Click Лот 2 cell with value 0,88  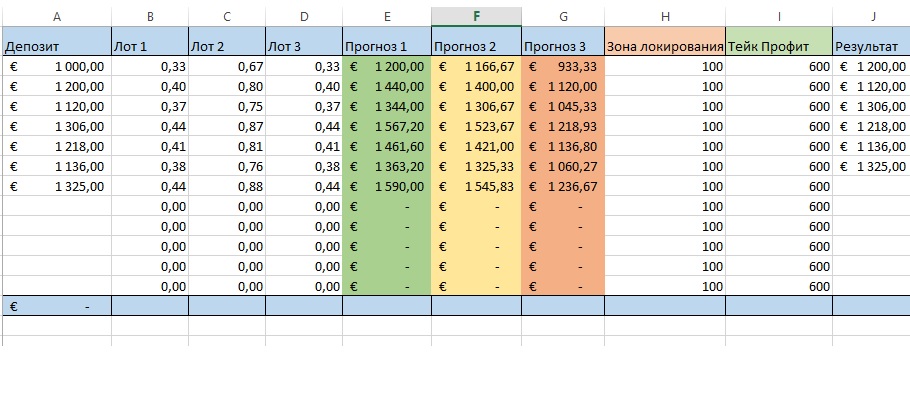pos(227,187)
